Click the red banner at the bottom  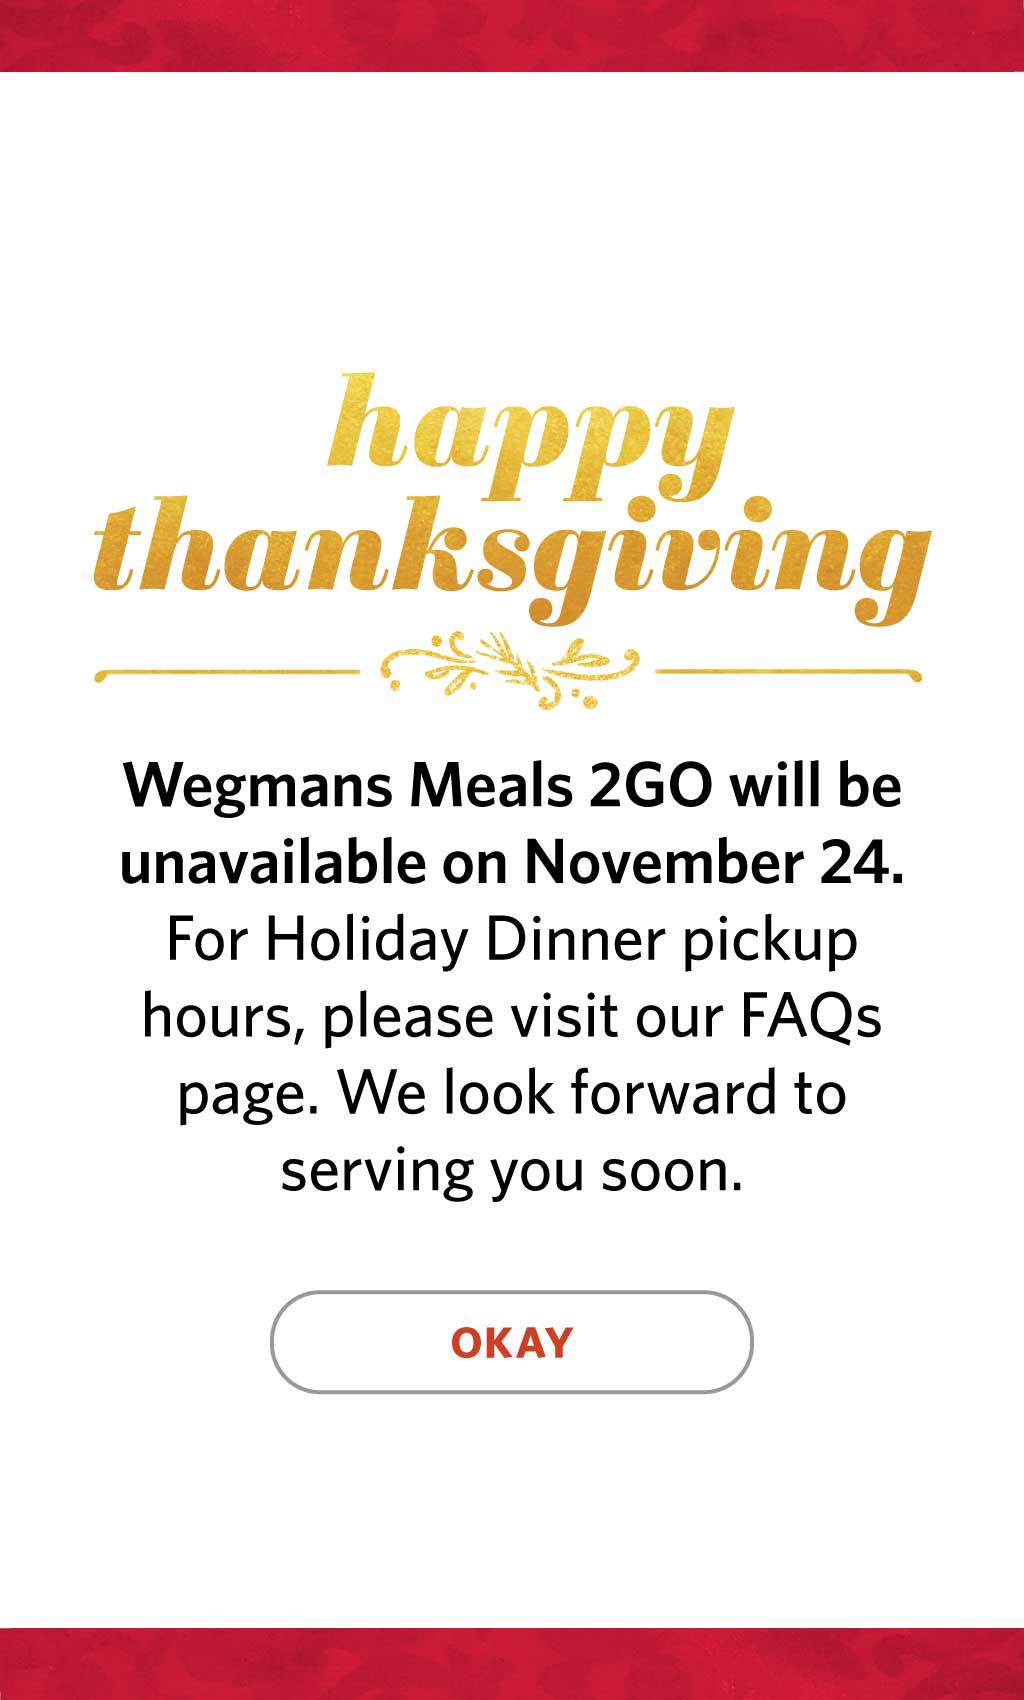[512, 1665]
